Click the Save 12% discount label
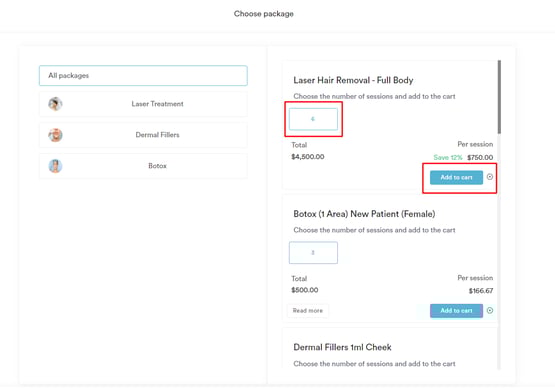The image size is (555, 391). pos(448,157)
